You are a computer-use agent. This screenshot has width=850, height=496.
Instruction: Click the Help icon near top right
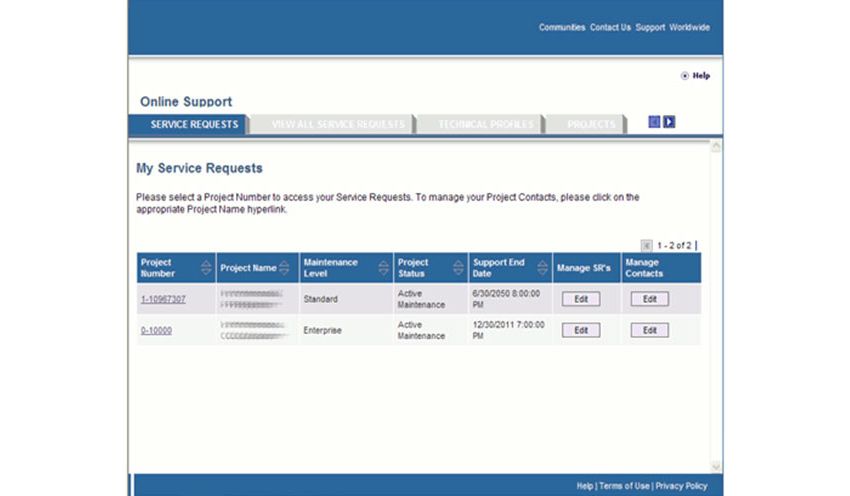685,75
